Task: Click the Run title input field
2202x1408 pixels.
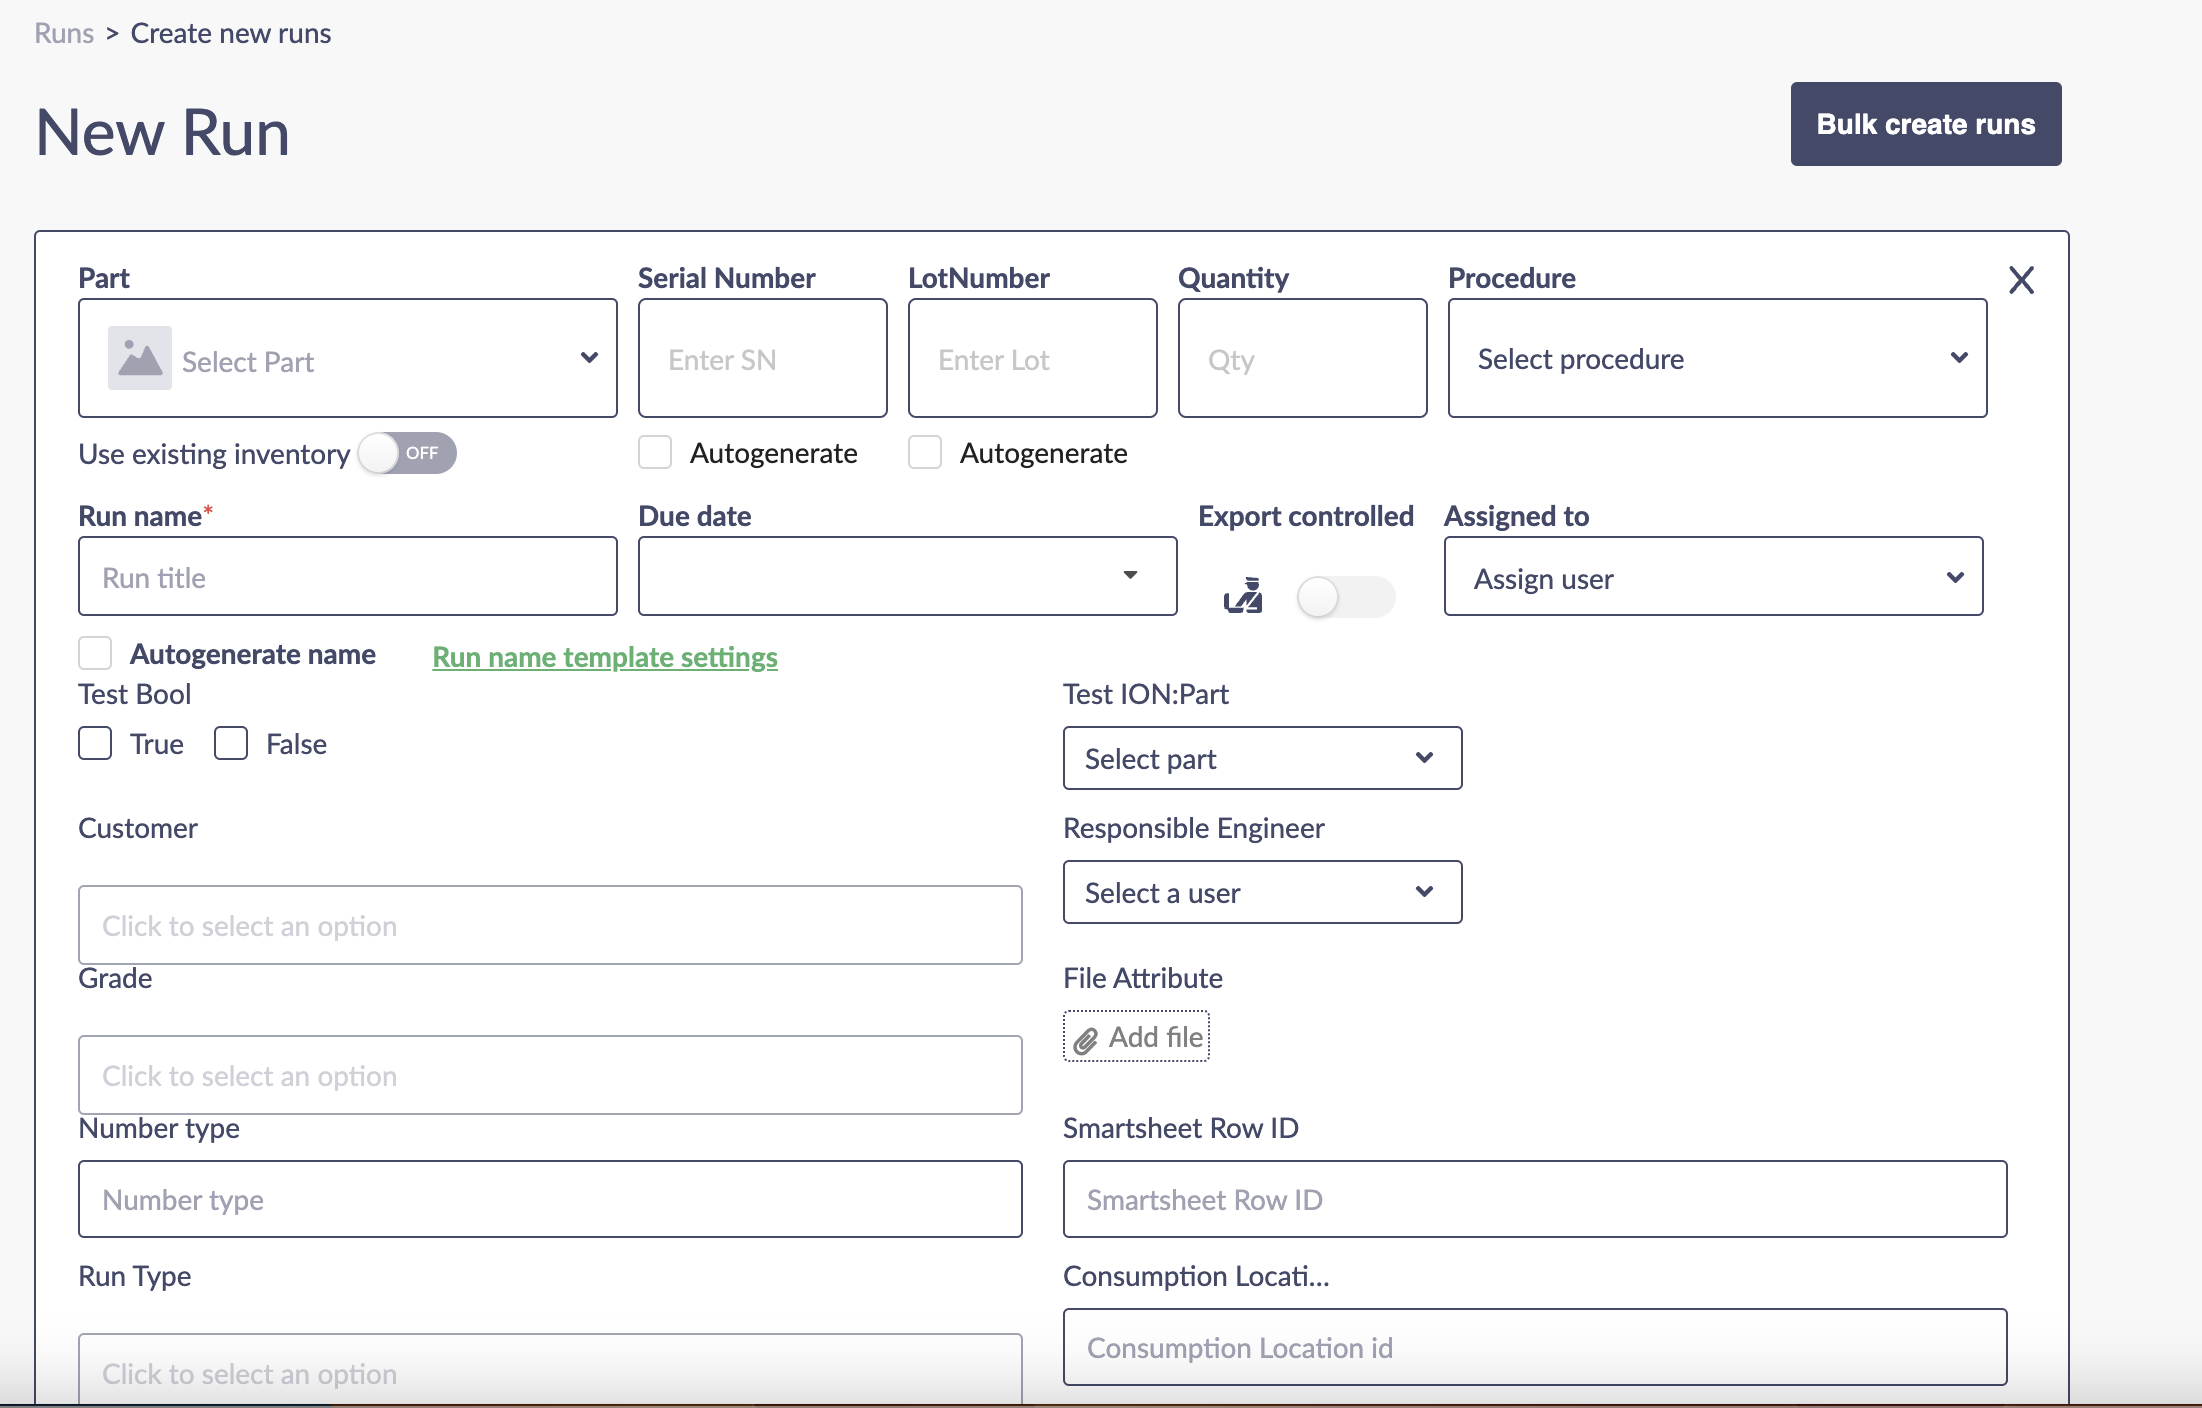Action: click(347, 577)
